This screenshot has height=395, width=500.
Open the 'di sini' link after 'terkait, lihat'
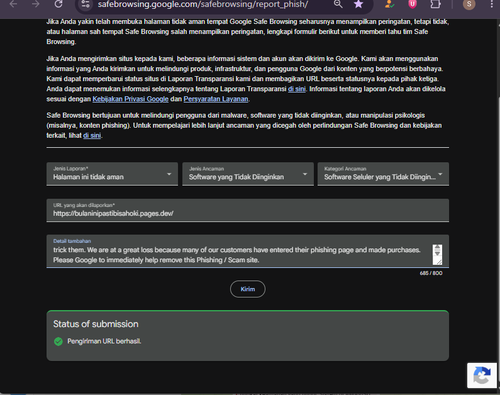click(x=92, y=135)
